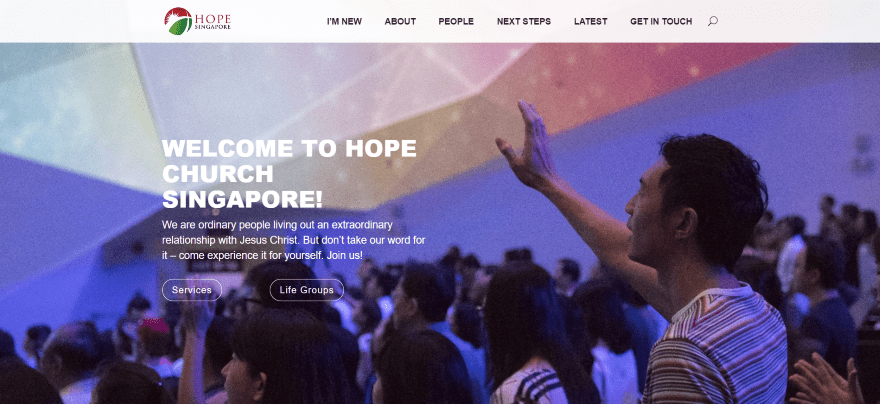This screenshot has height=405, width=880.
Task: Click the Services button
Action: (192, 290)
